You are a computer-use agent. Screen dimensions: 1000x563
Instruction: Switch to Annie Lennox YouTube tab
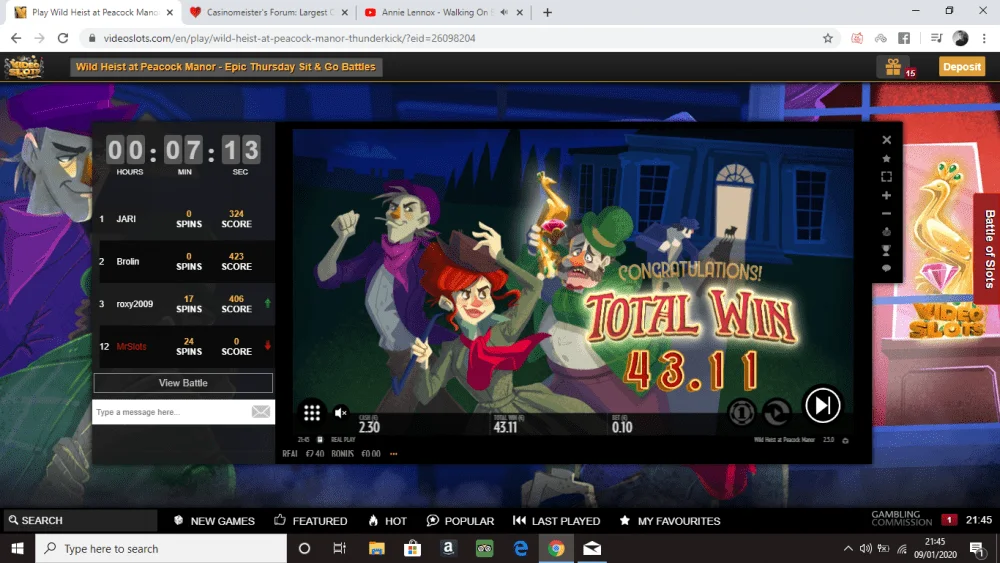tap(437, 12)
